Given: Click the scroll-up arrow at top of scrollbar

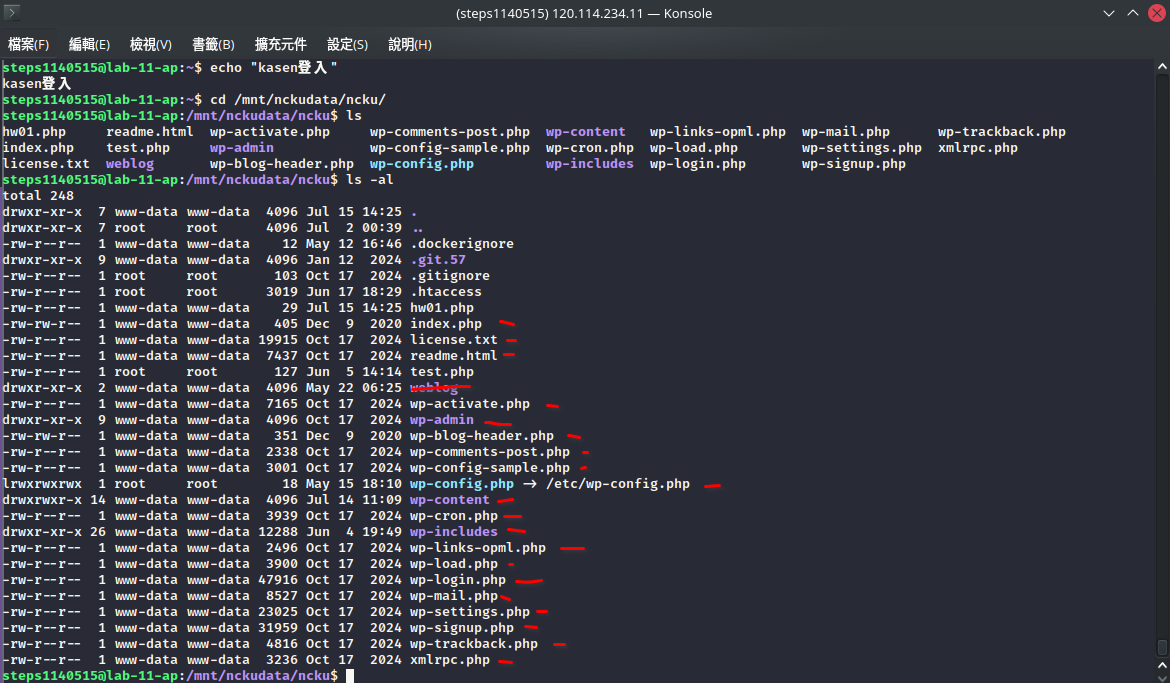Looking at the screenshot, I should click(1162, 66).
